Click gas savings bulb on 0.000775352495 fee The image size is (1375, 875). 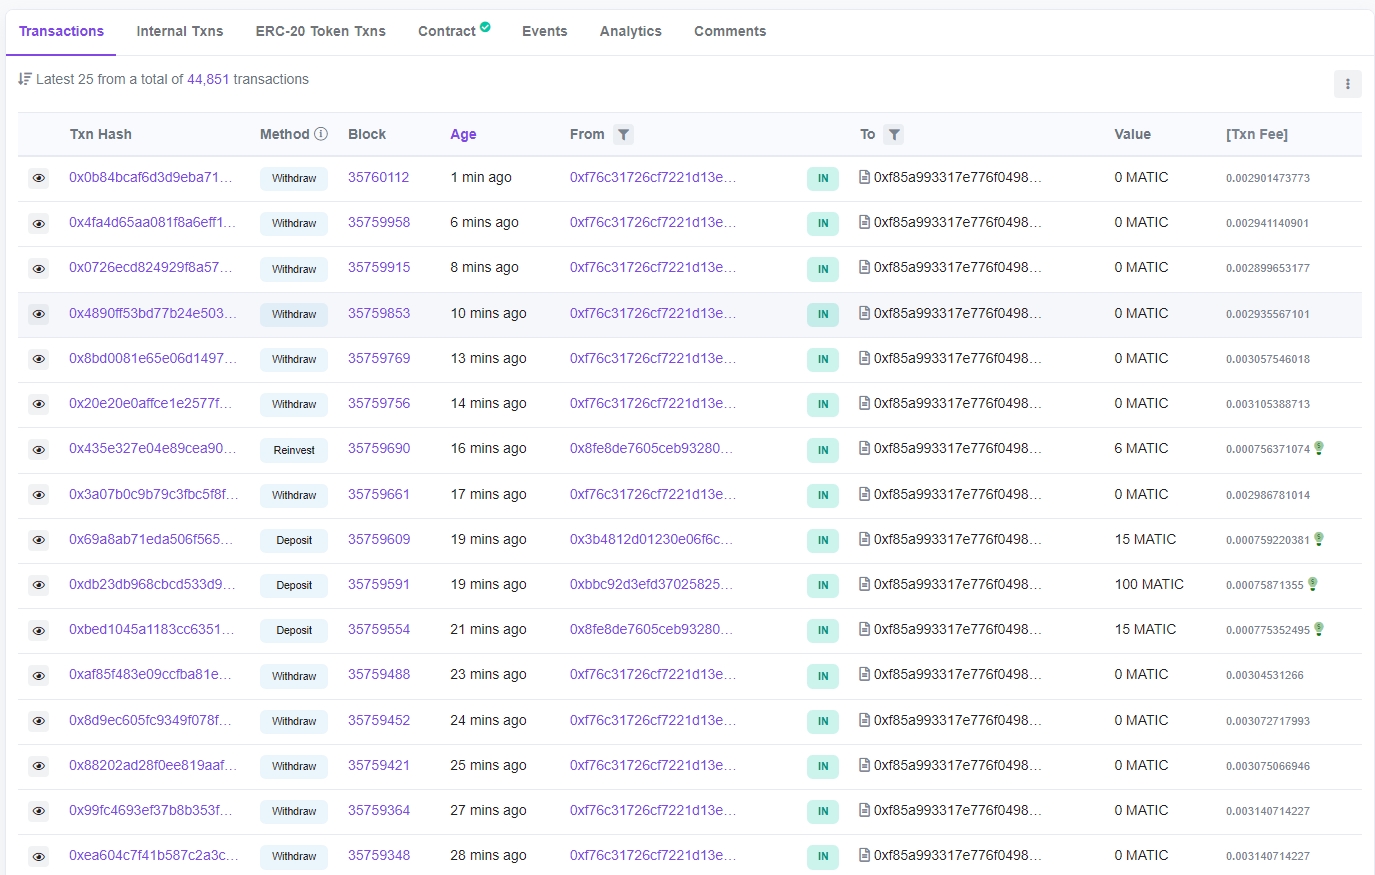click(1319, 629)
